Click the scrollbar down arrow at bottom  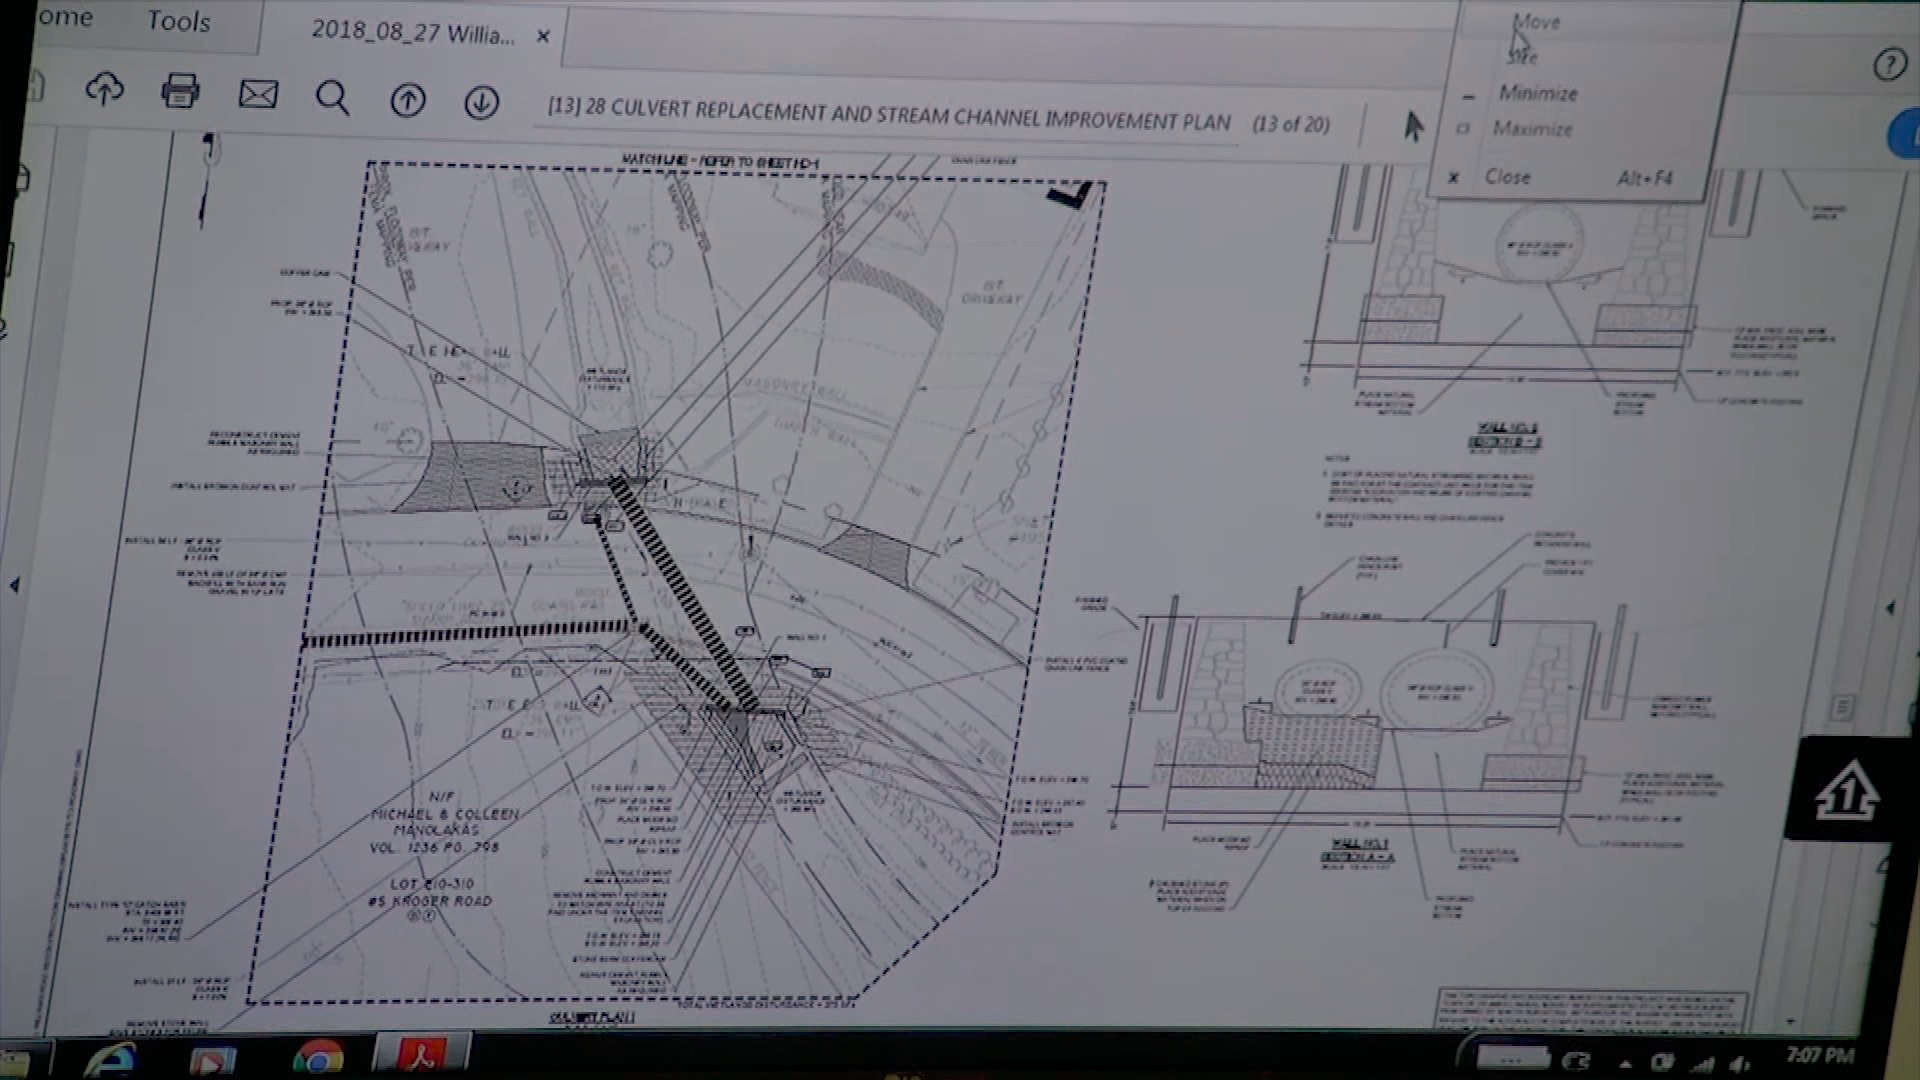[x=1789, y=1022]
